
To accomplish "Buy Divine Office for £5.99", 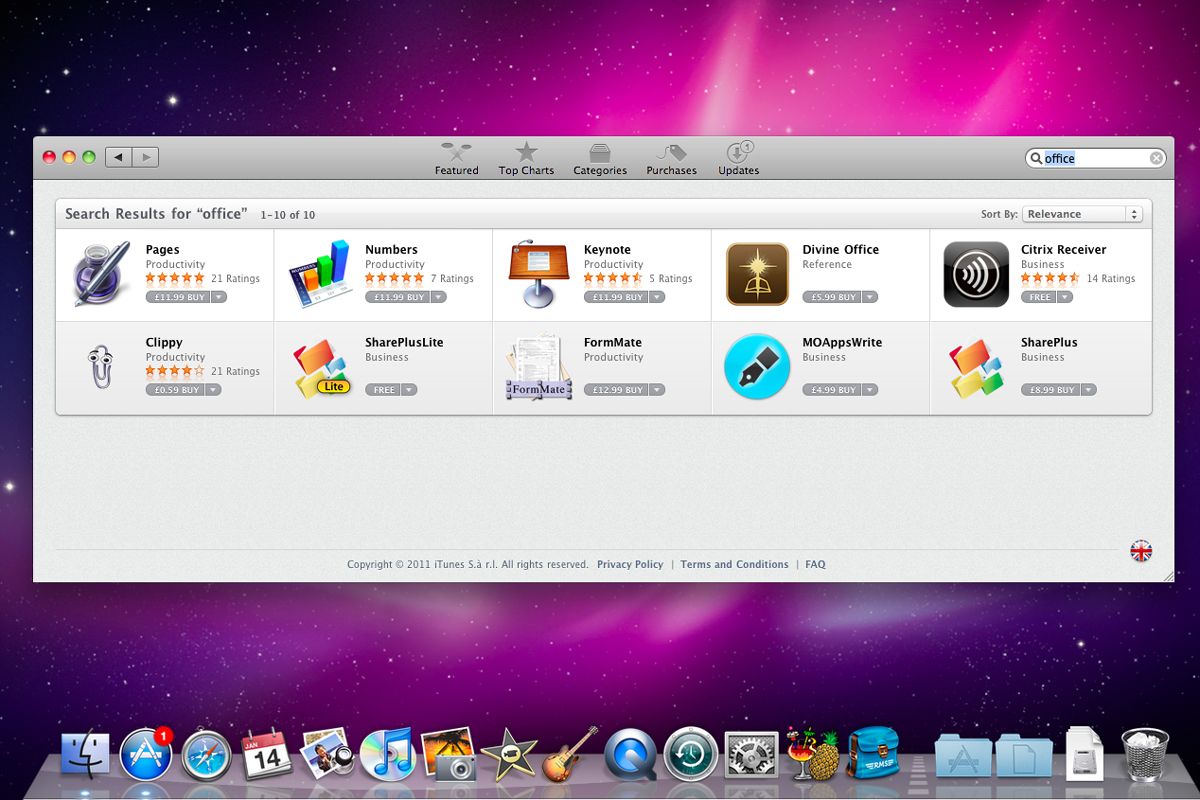I will [x=831, y=297].
